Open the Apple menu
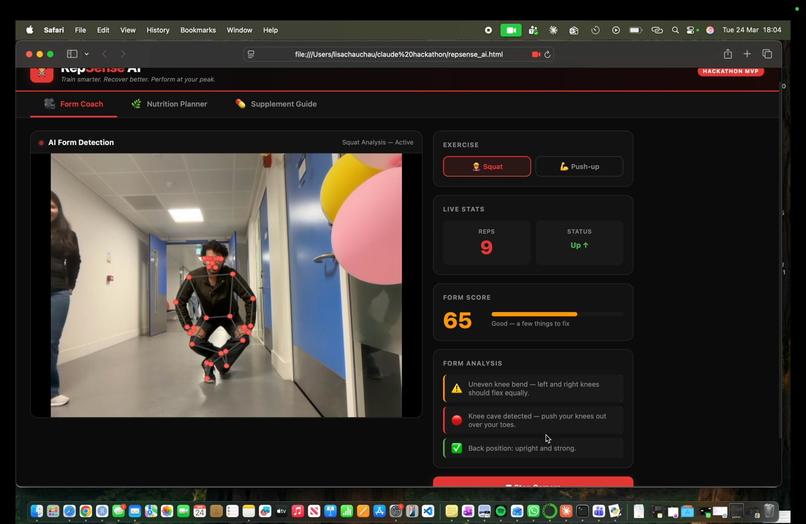806x524 pixels. pyautogui.click(x=30, y=30)
